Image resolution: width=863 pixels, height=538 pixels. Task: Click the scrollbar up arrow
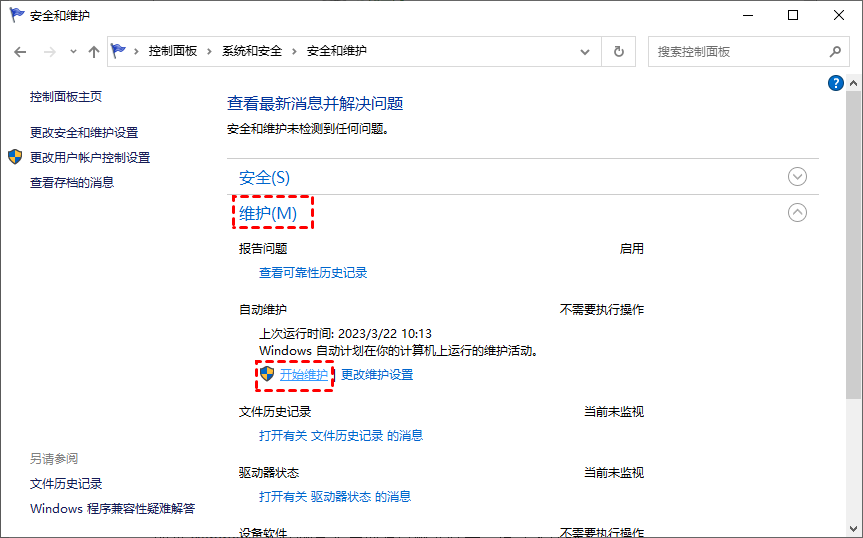click(x=853, y=83)
